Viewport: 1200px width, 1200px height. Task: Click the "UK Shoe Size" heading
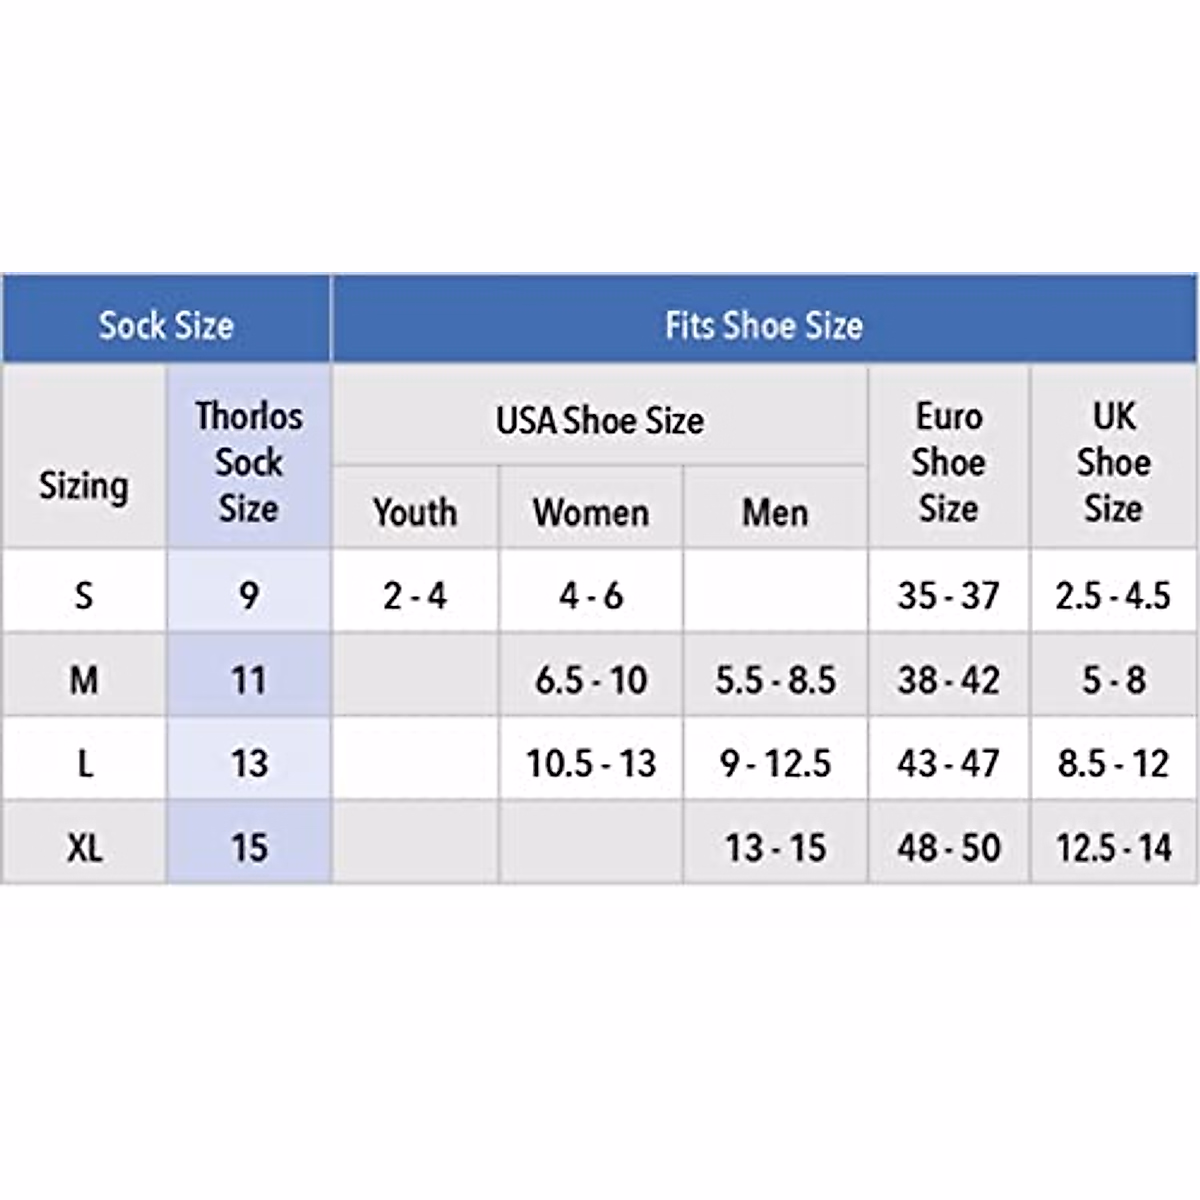pos(1113,461)
